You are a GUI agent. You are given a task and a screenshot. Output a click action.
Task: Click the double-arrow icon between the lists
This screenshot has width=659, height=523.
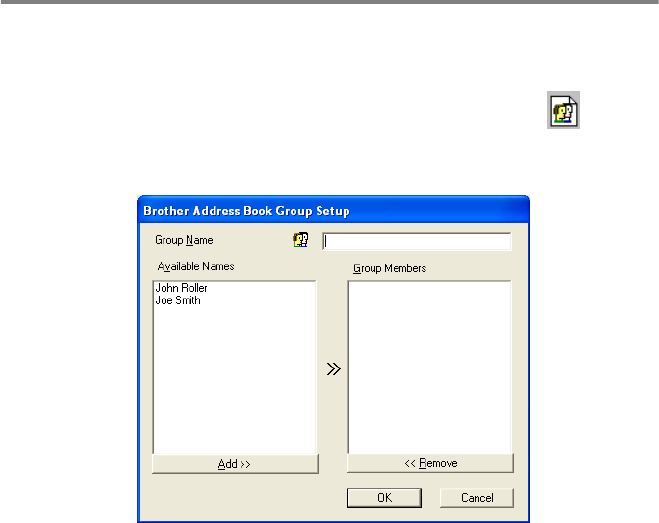tap(334, 369)
